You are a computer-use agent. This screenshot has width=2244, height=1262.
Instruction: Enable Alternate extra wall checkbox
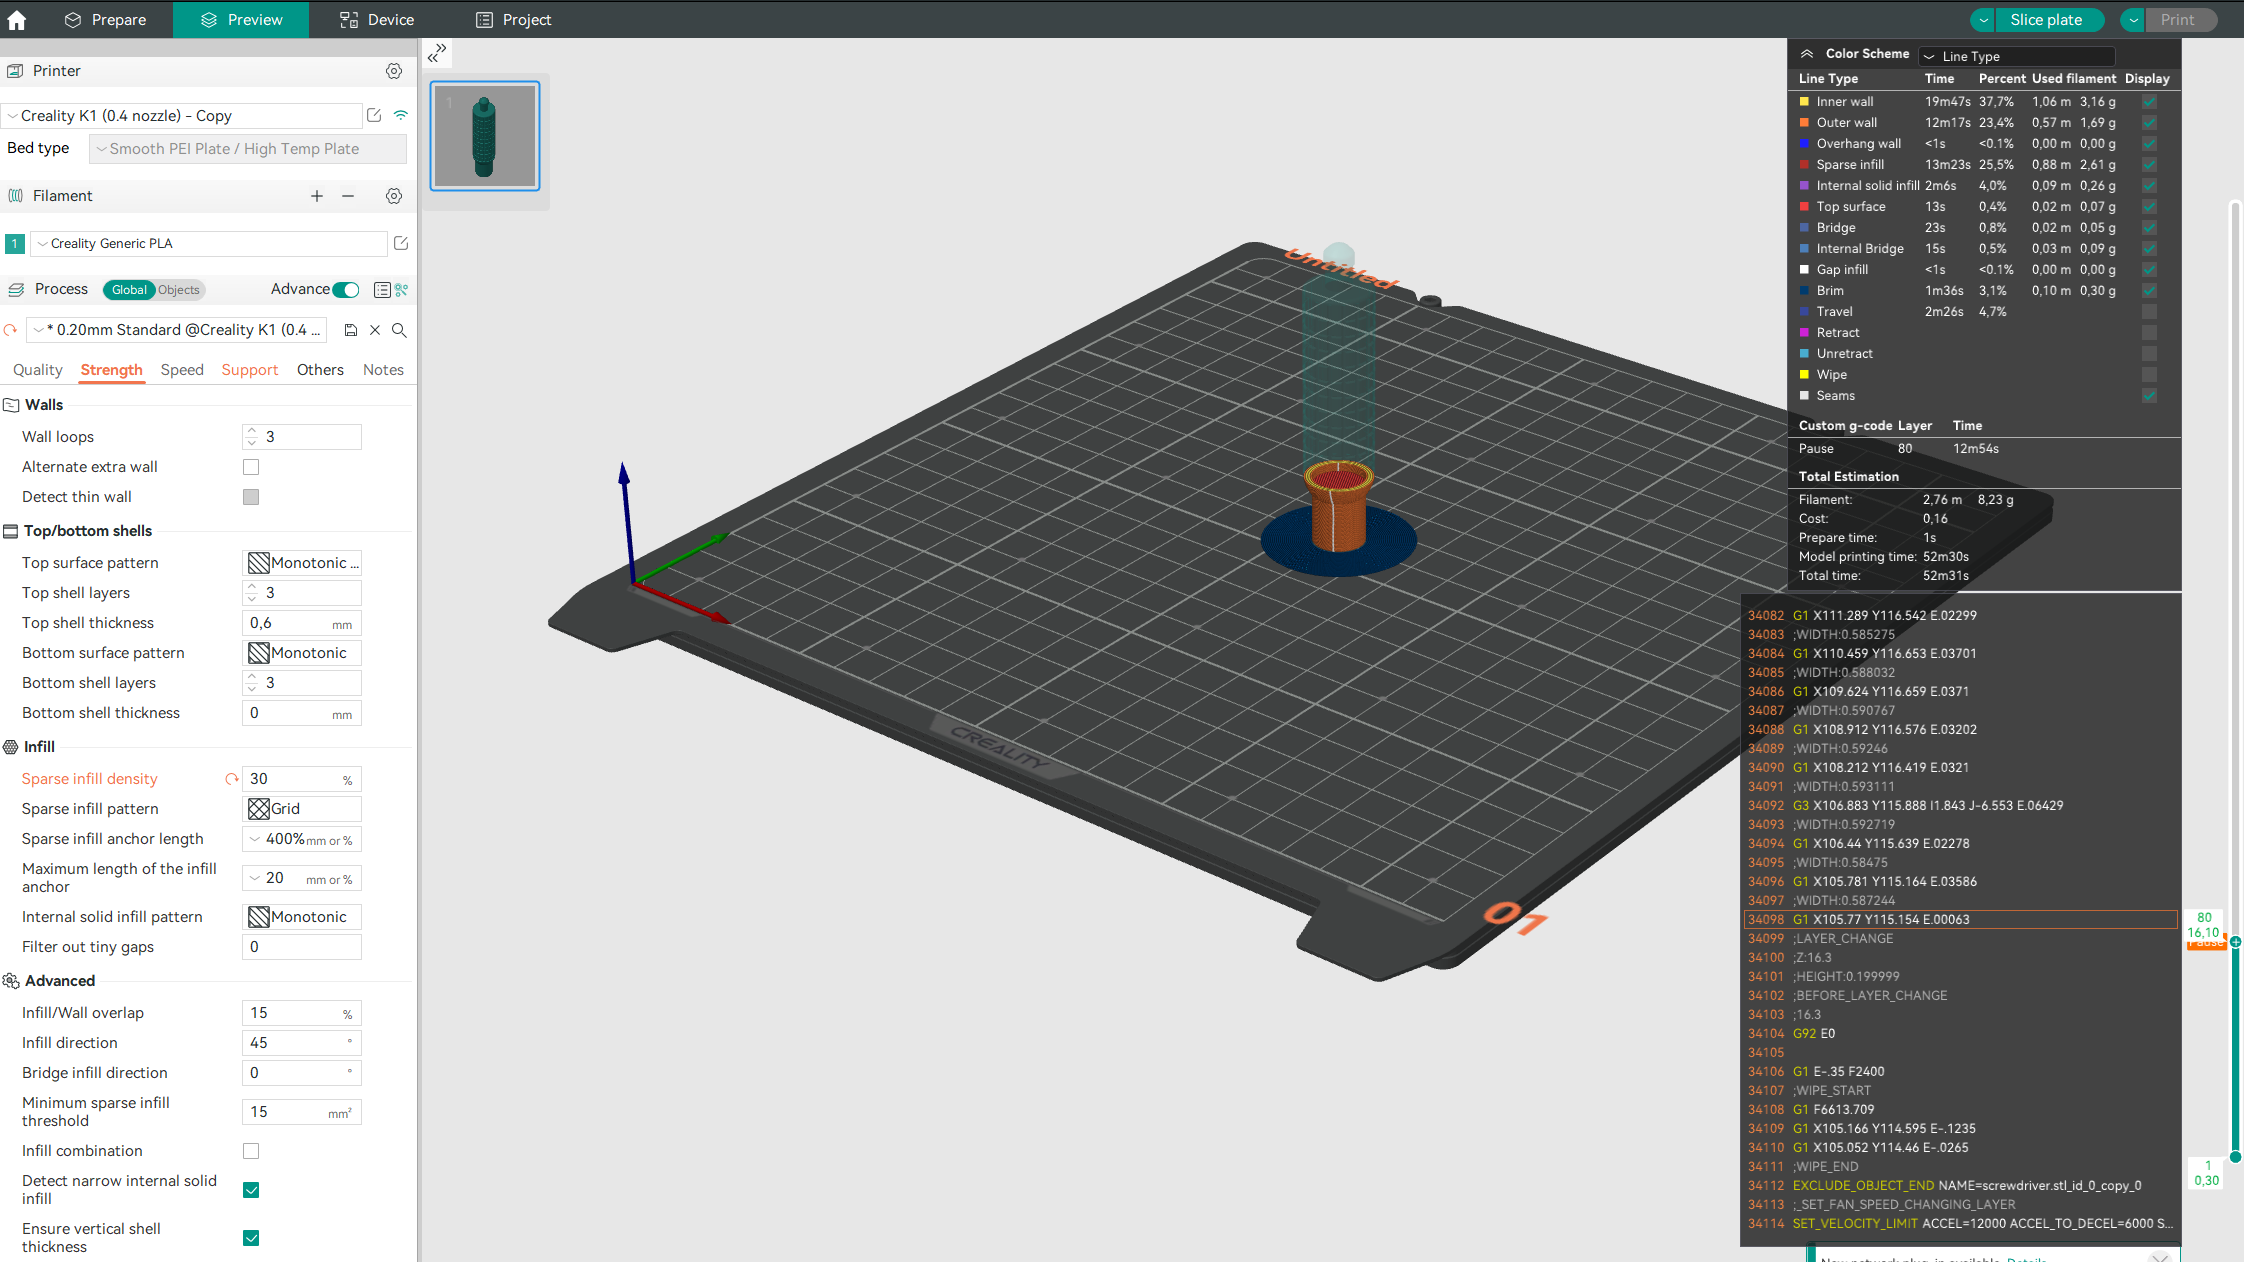251,467
